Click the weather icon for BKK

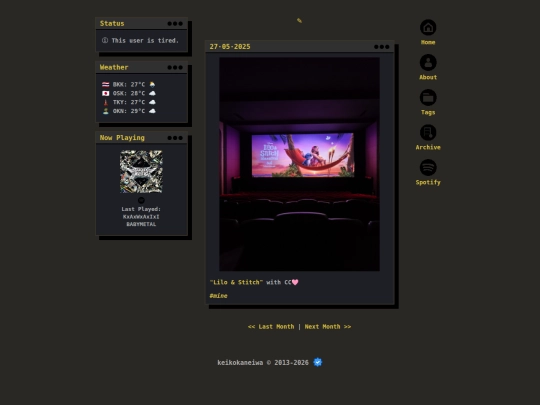152,84
